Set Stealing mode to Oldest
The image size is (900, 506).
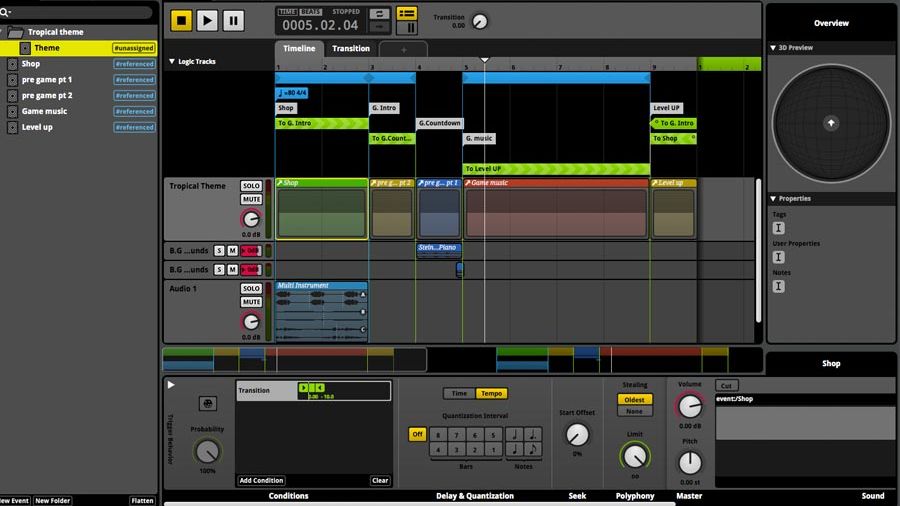pyautogui.click(x=634, y=400)
